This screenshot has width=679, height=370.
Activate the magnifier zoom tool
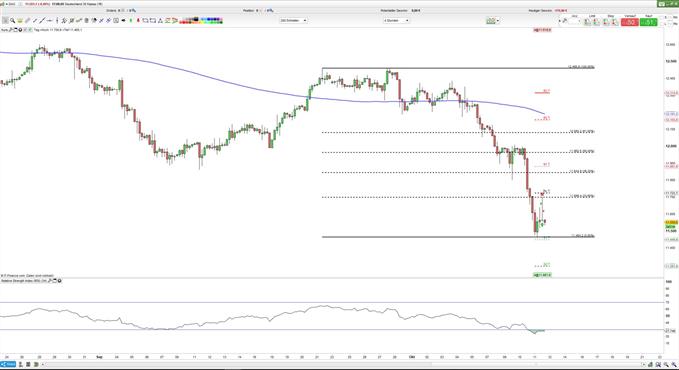click(x=13, y=20)
